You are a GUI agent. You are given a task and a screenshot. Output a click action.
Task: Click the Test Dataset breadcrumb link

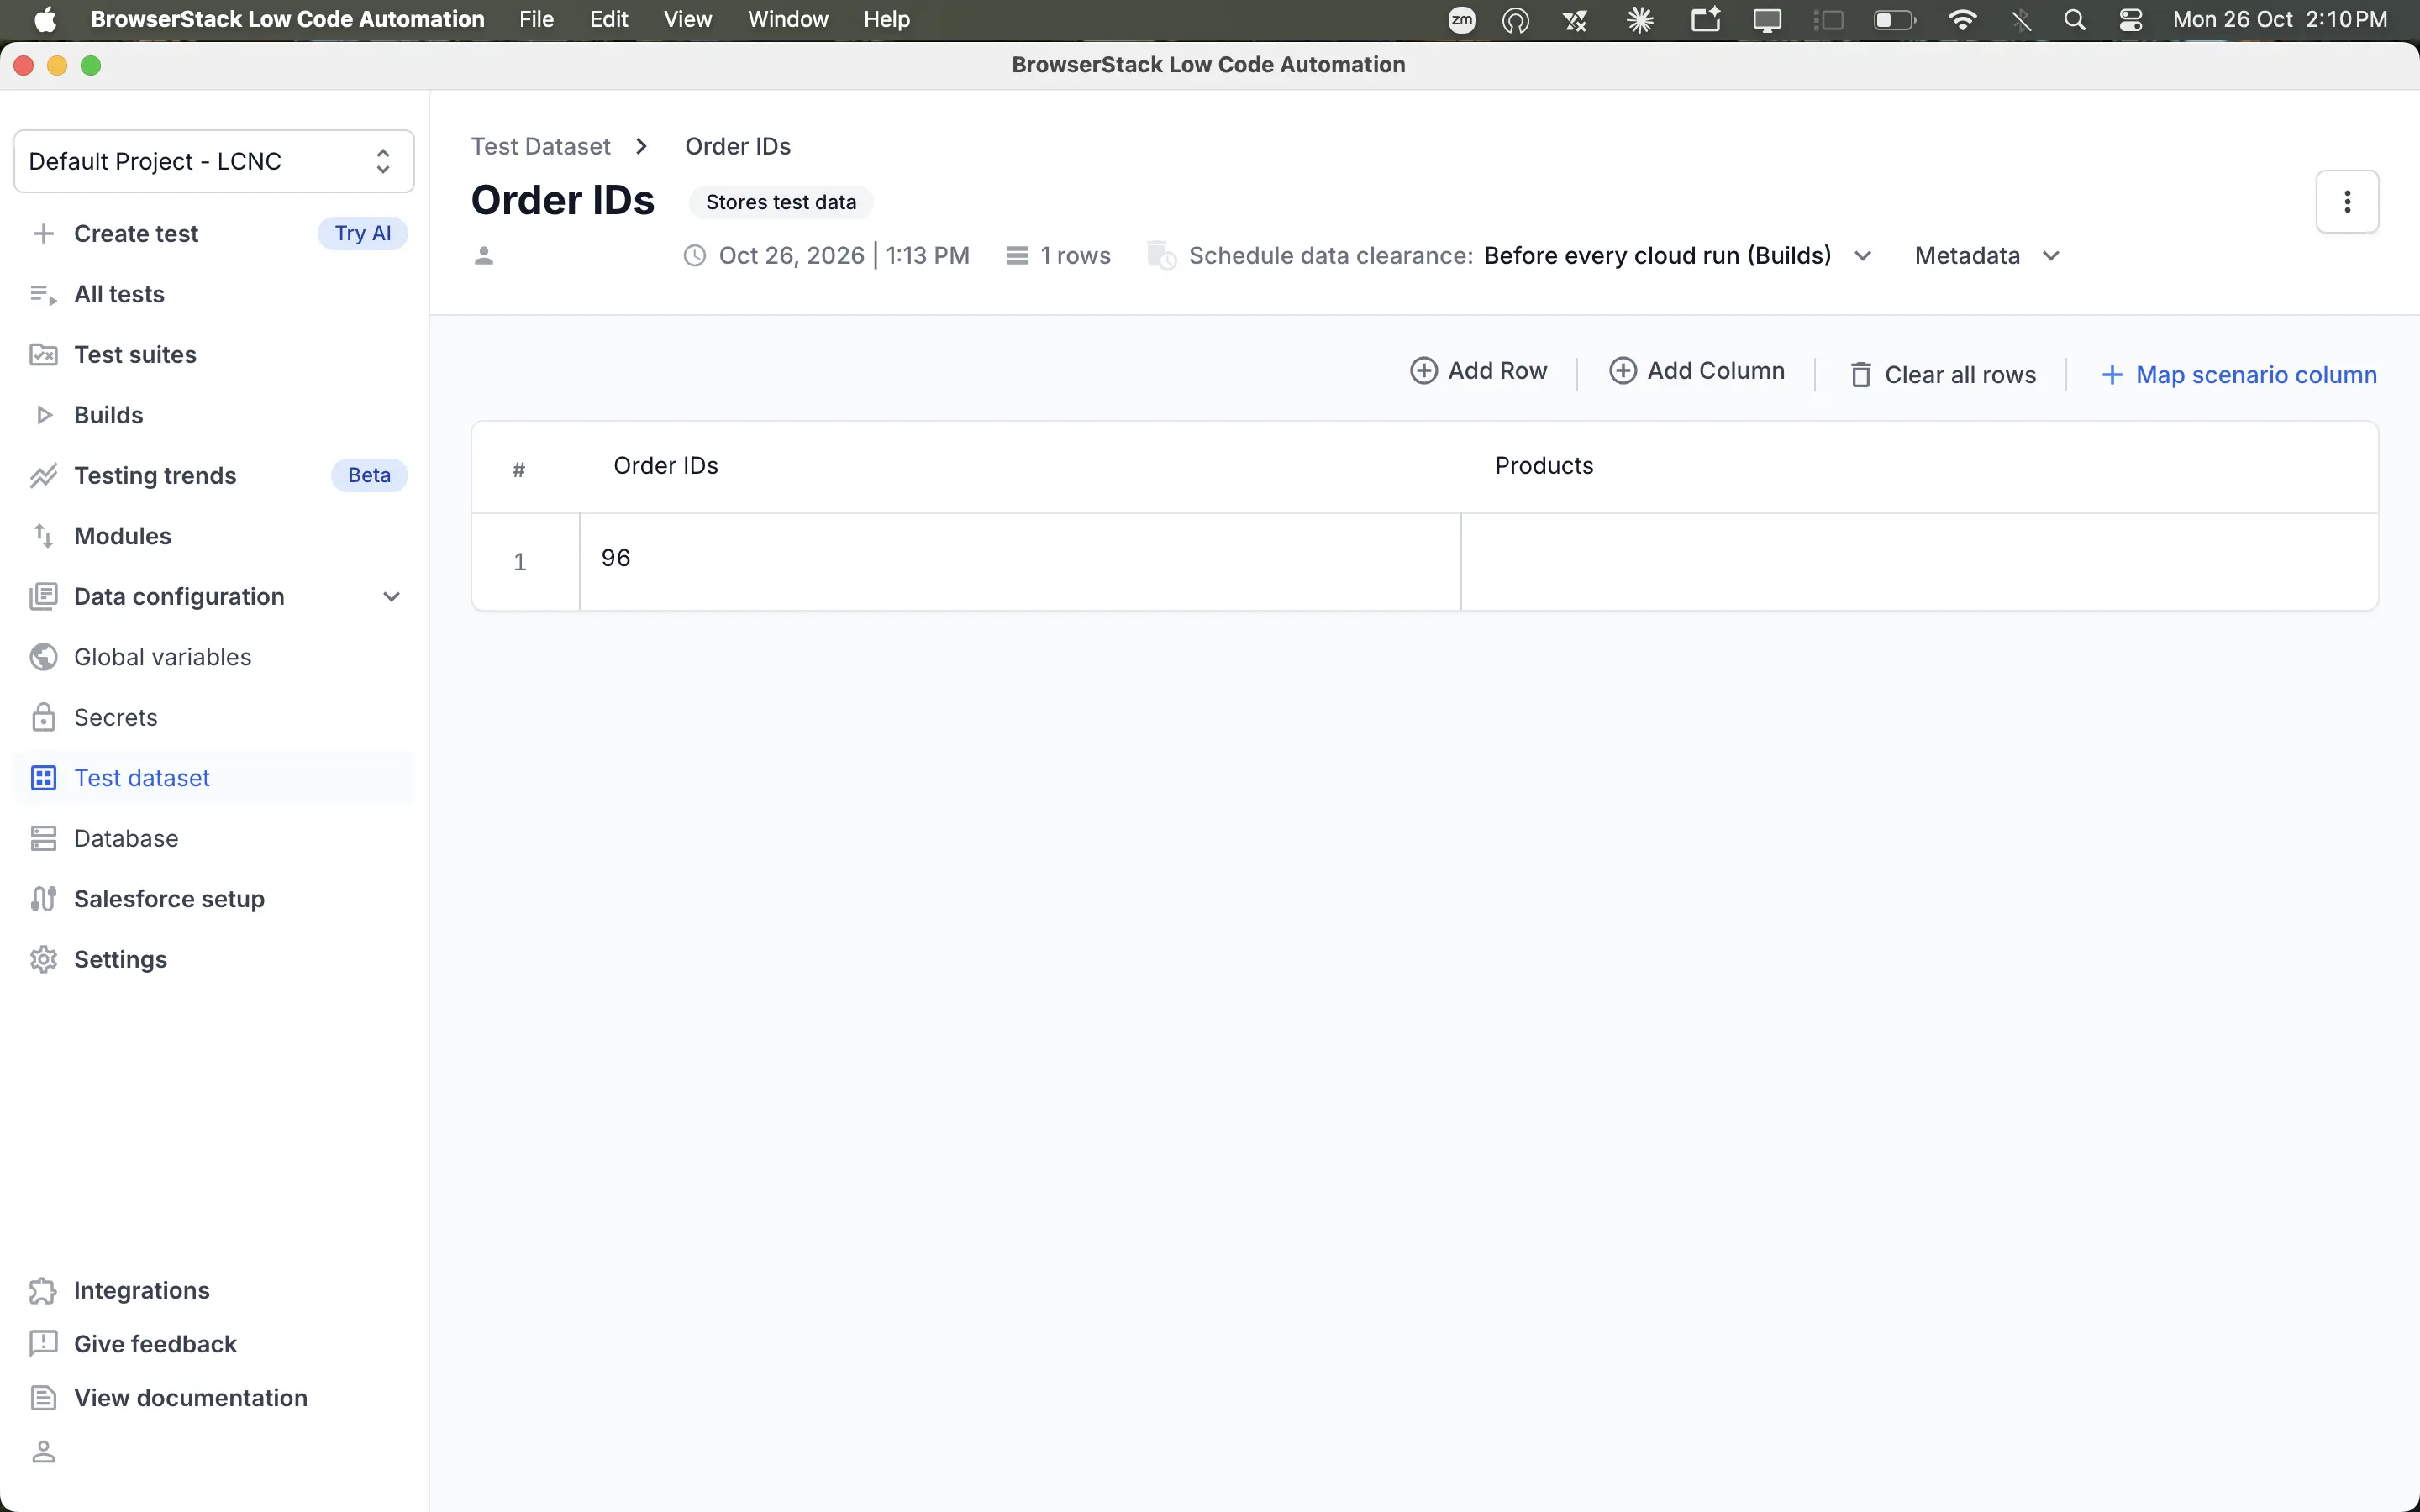[540, 146]
